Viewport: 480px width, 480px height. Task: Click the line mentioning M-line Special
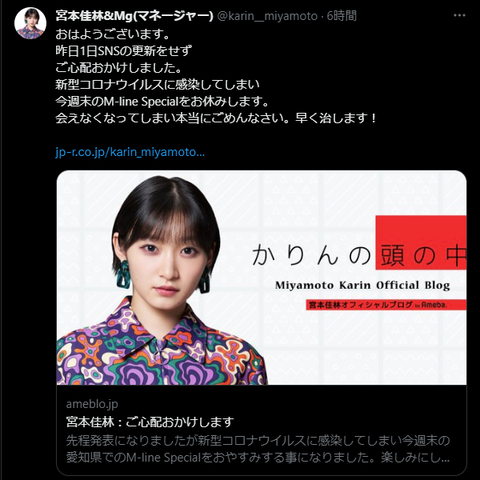pos(162,102)
